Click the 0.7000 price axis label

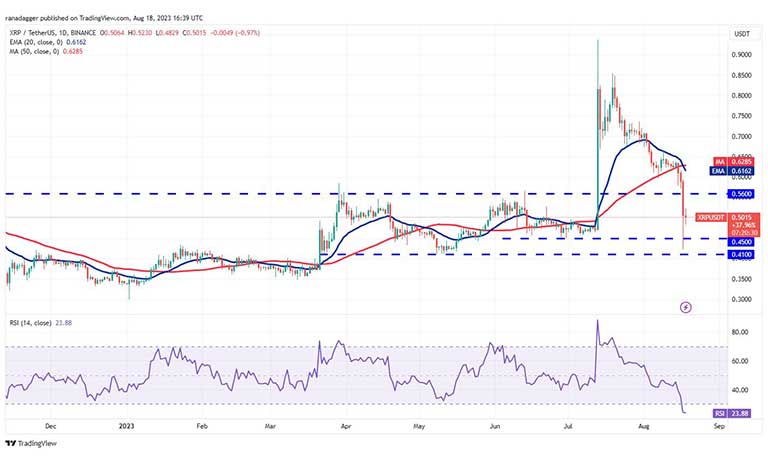(742, 136)
